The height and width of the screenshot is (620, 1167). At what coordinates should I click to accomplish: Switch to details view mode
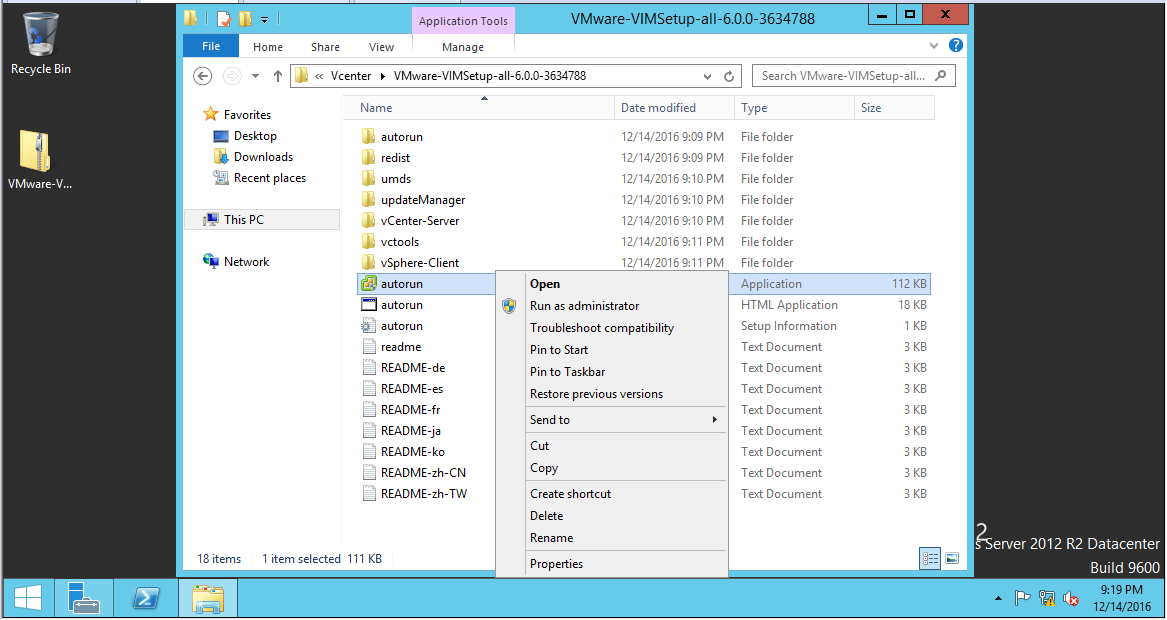930,558
